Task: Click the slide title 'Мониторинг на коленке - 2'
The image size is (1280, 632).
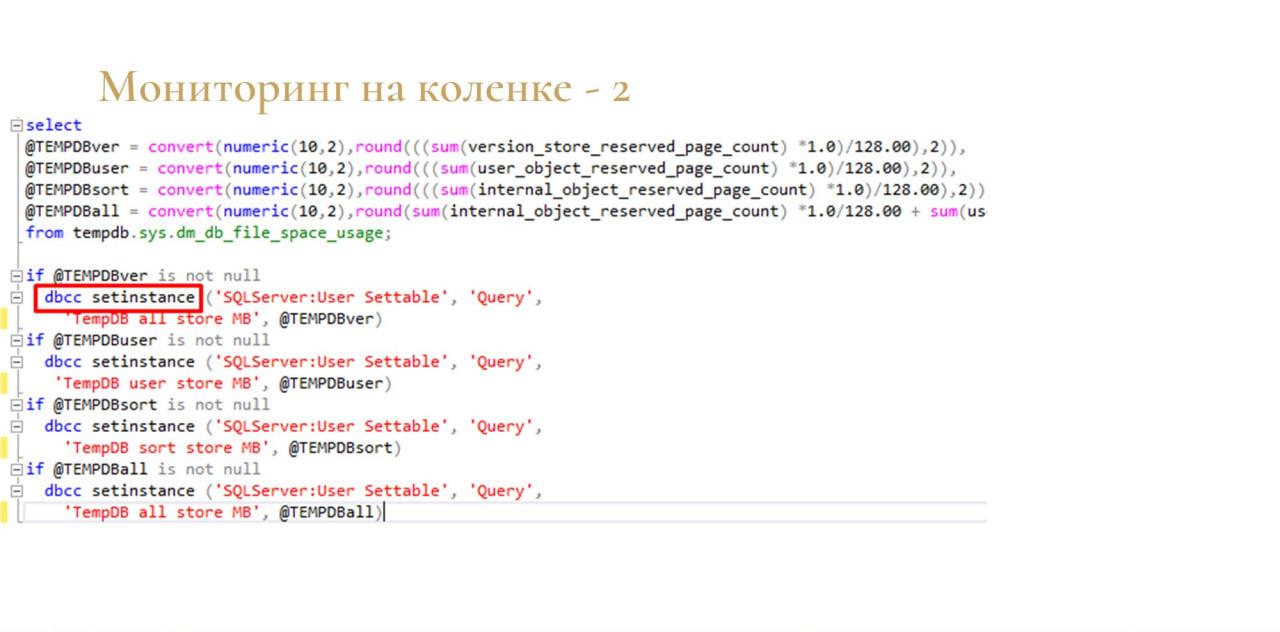Action: click(364, 88)
